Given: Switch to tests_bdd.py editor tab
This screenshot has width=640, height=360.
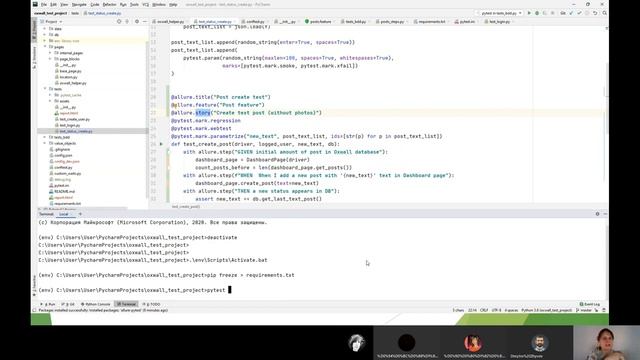Looking at the screenshot, I should coord(356,22).
